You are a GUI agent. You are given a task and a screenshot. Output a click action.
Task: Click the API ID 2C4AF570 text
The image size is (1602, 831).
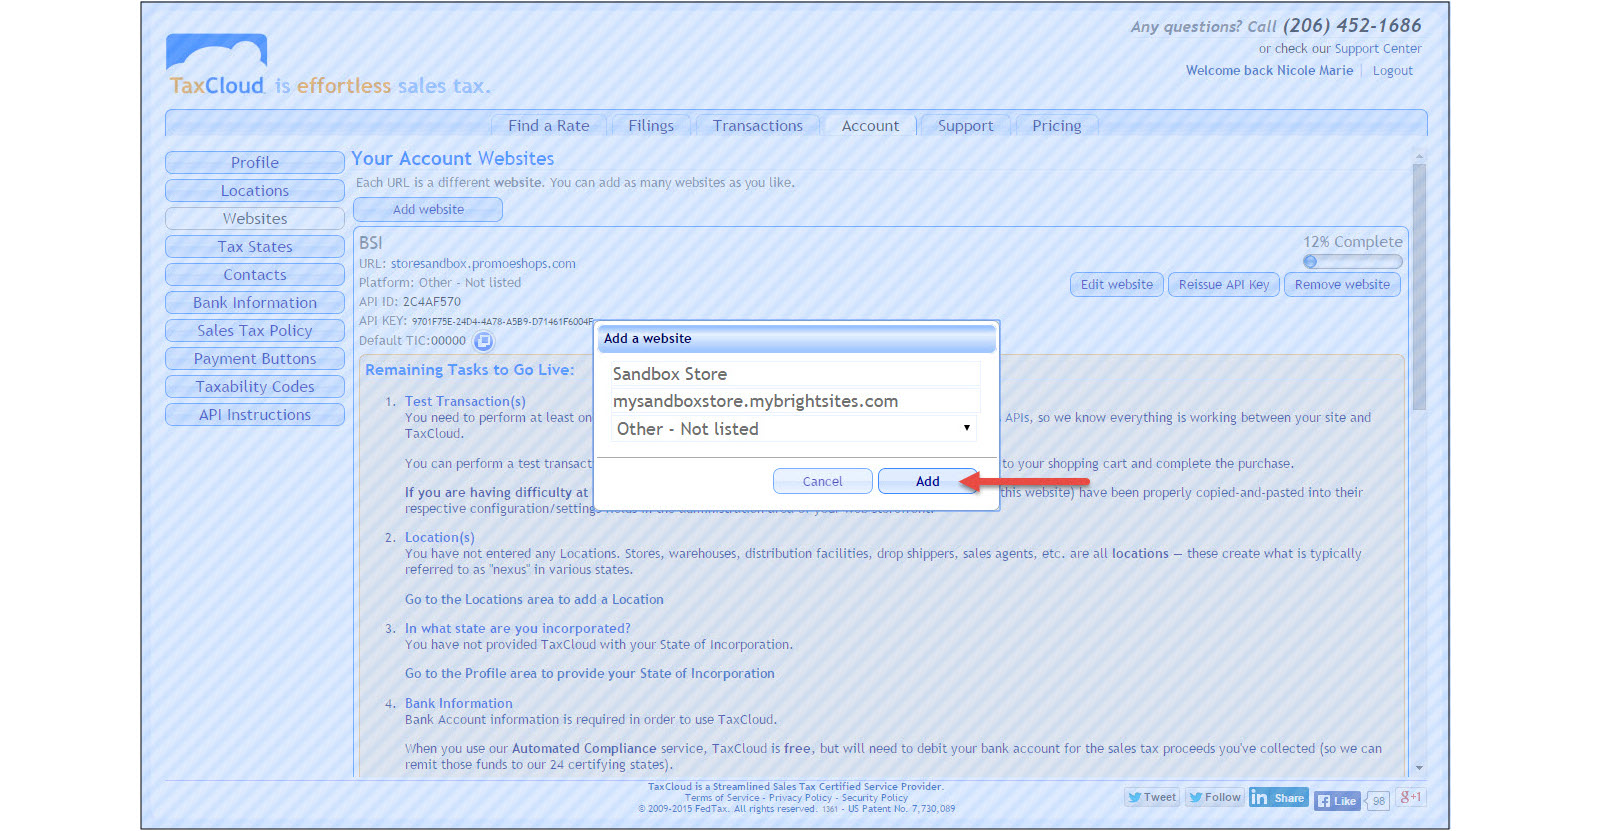pyautogui.click(x=432, y=302)
